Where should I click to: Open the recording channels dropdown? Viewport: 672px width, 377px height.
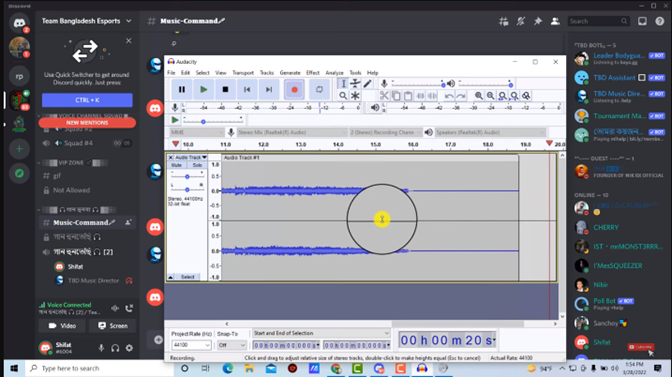pos(386,132)
